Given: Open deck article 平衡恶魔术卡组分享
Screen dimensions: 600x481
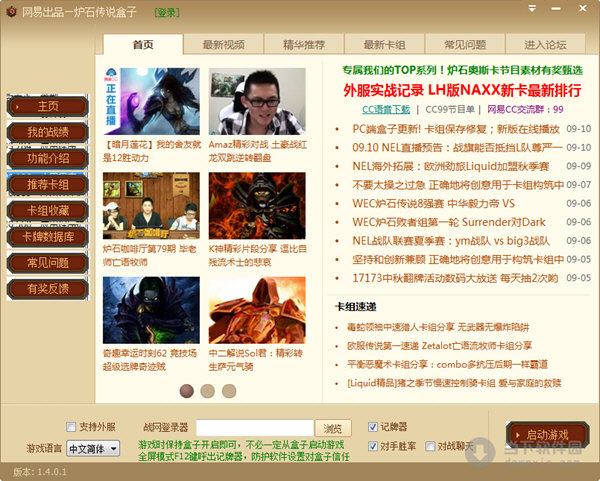Looking at the screenshot, I should tap(447, 364).
